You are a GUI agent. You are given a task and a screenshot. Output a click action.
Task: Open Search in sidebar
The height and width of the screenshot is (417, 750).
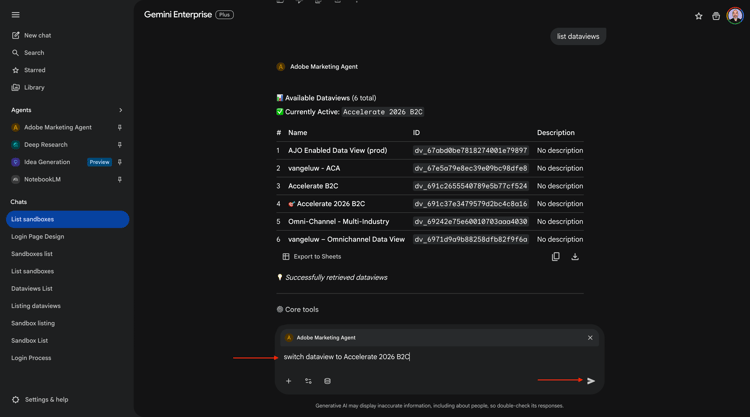pyautogui.click(x=28, y=53)
